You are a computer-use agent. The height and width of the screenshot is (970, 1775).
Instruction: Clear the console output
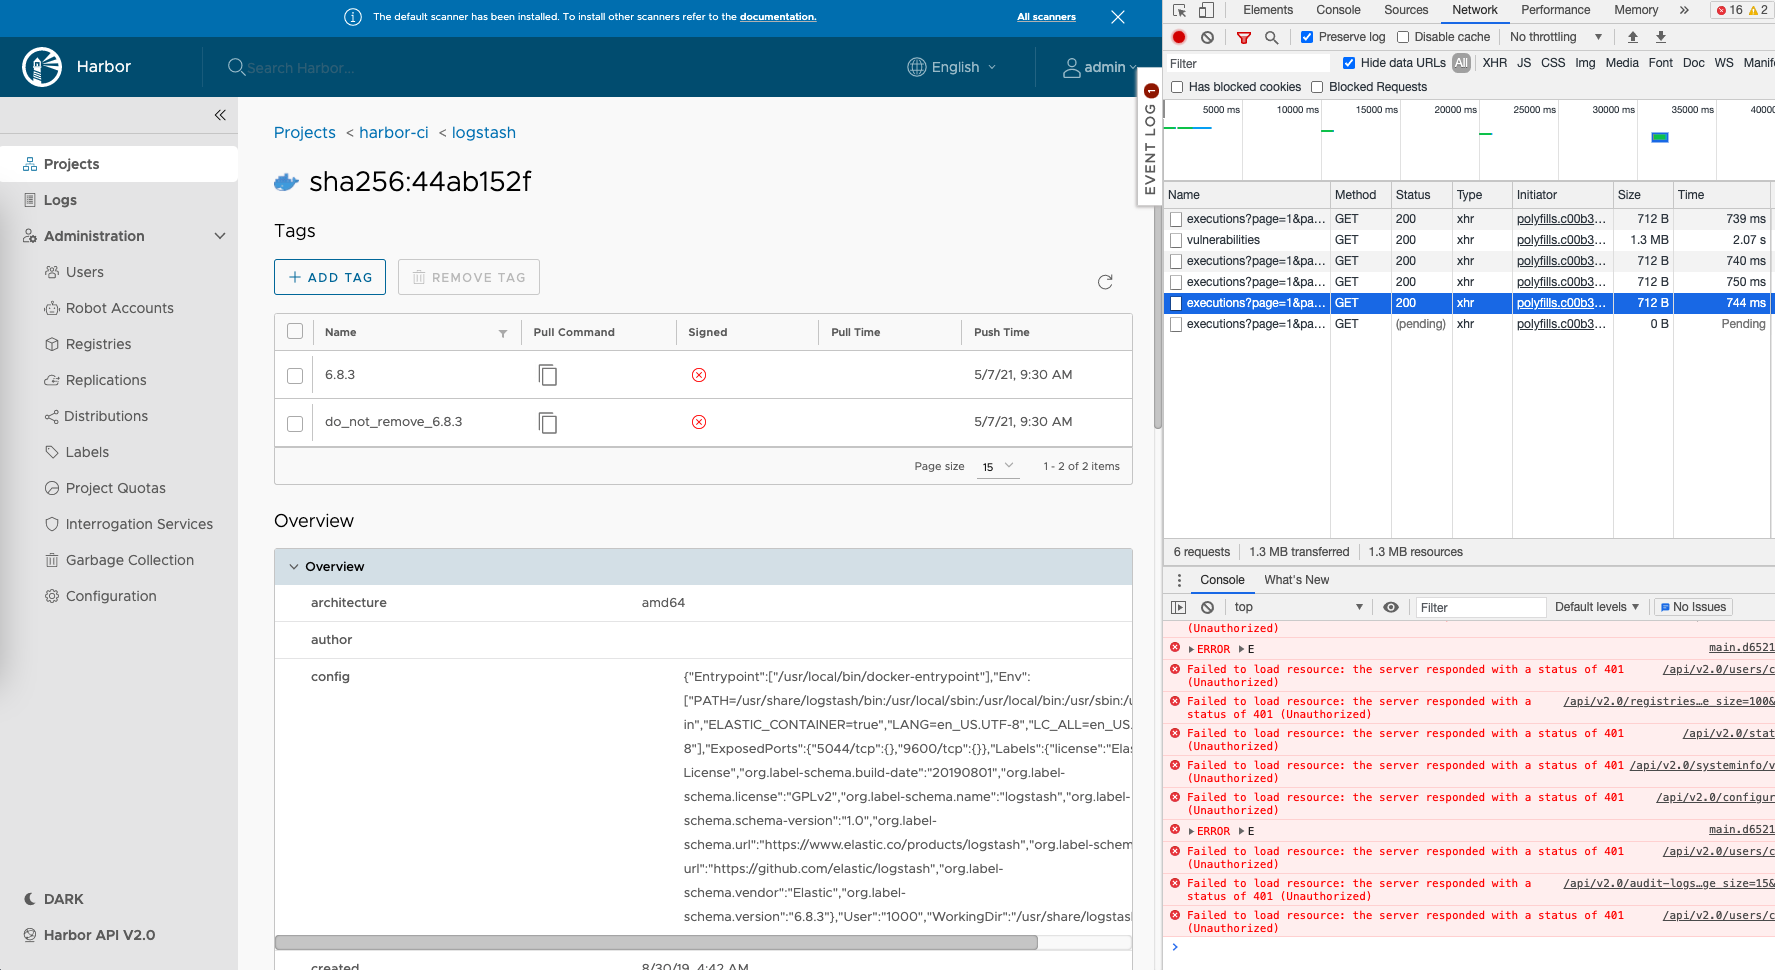point(1207,606)
